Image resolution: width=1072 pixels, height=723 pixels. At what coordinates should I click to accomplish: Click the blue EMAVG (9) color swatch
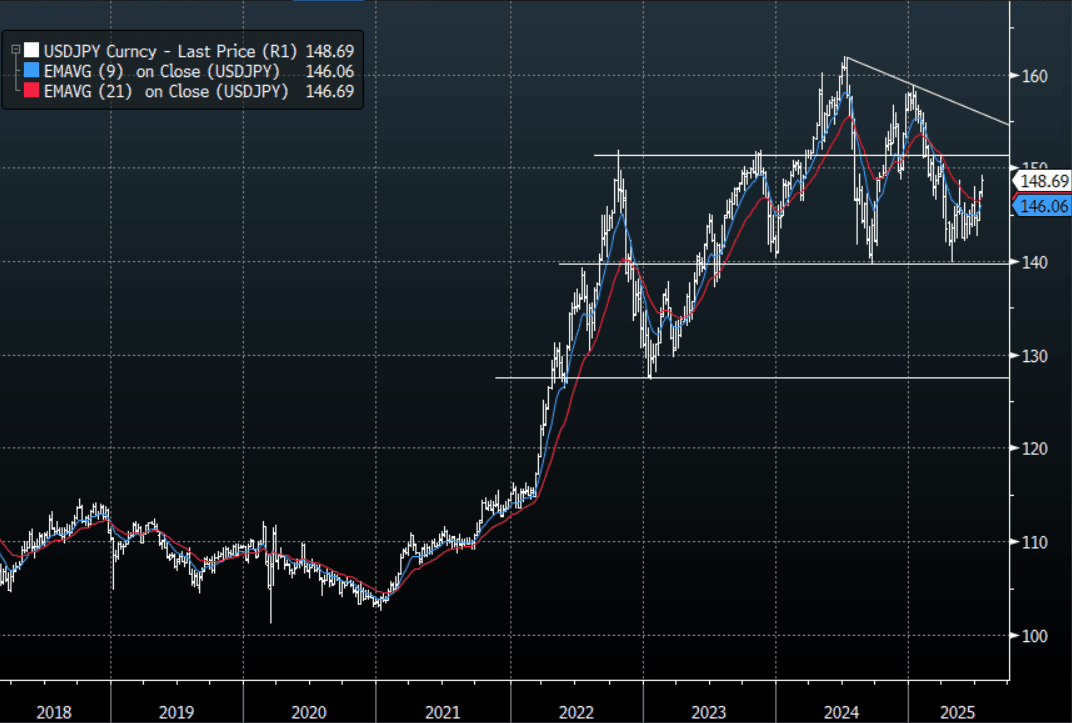click(x=32, y=71)
